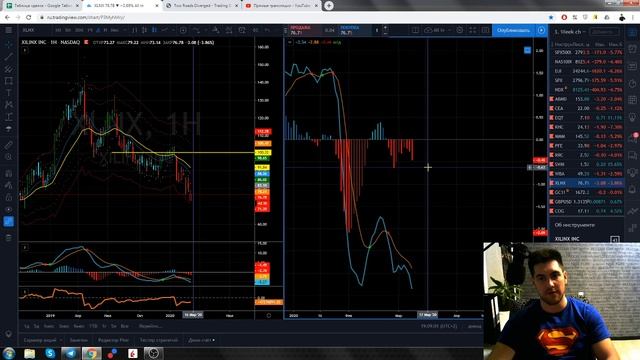The image size is (640, 360).
Task: Open Skype from the taskbar
Action: coord(50,353)
